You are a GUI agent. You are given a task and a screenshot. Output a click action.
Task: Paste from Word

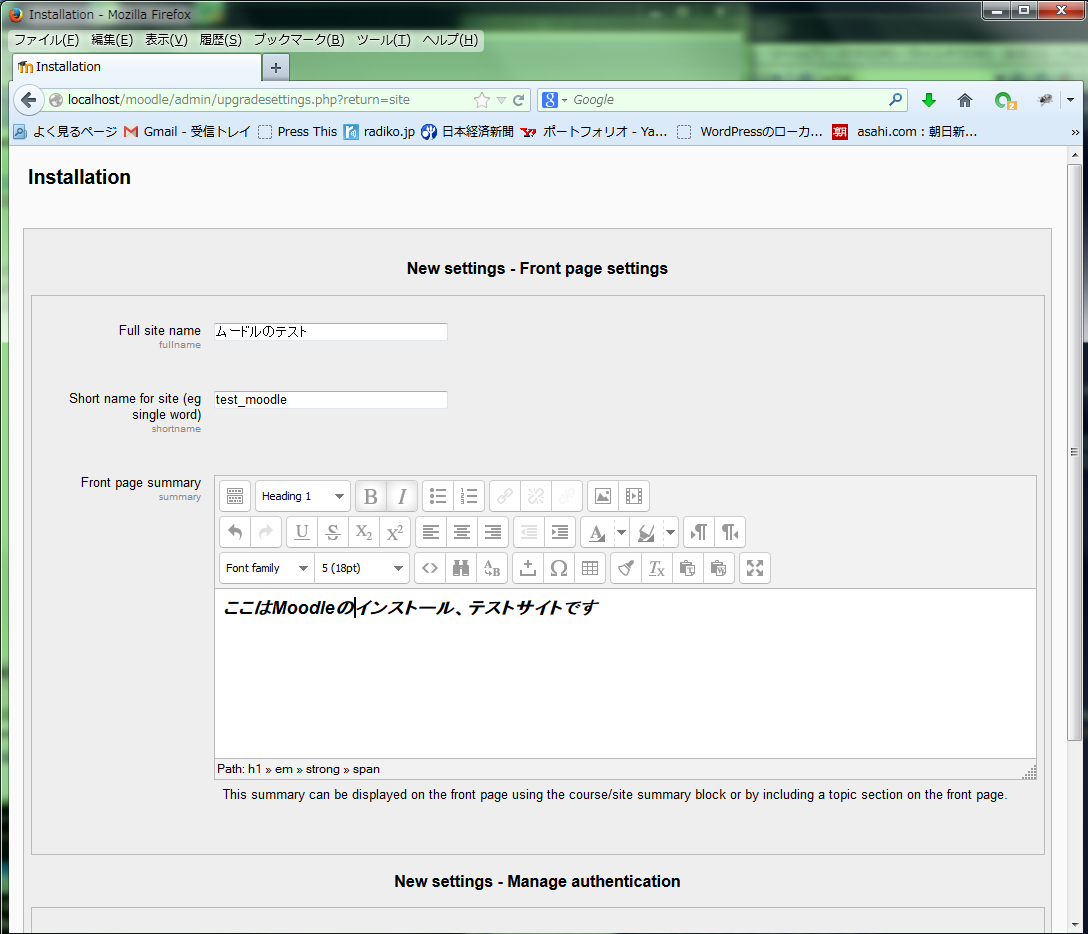point(719,568)
